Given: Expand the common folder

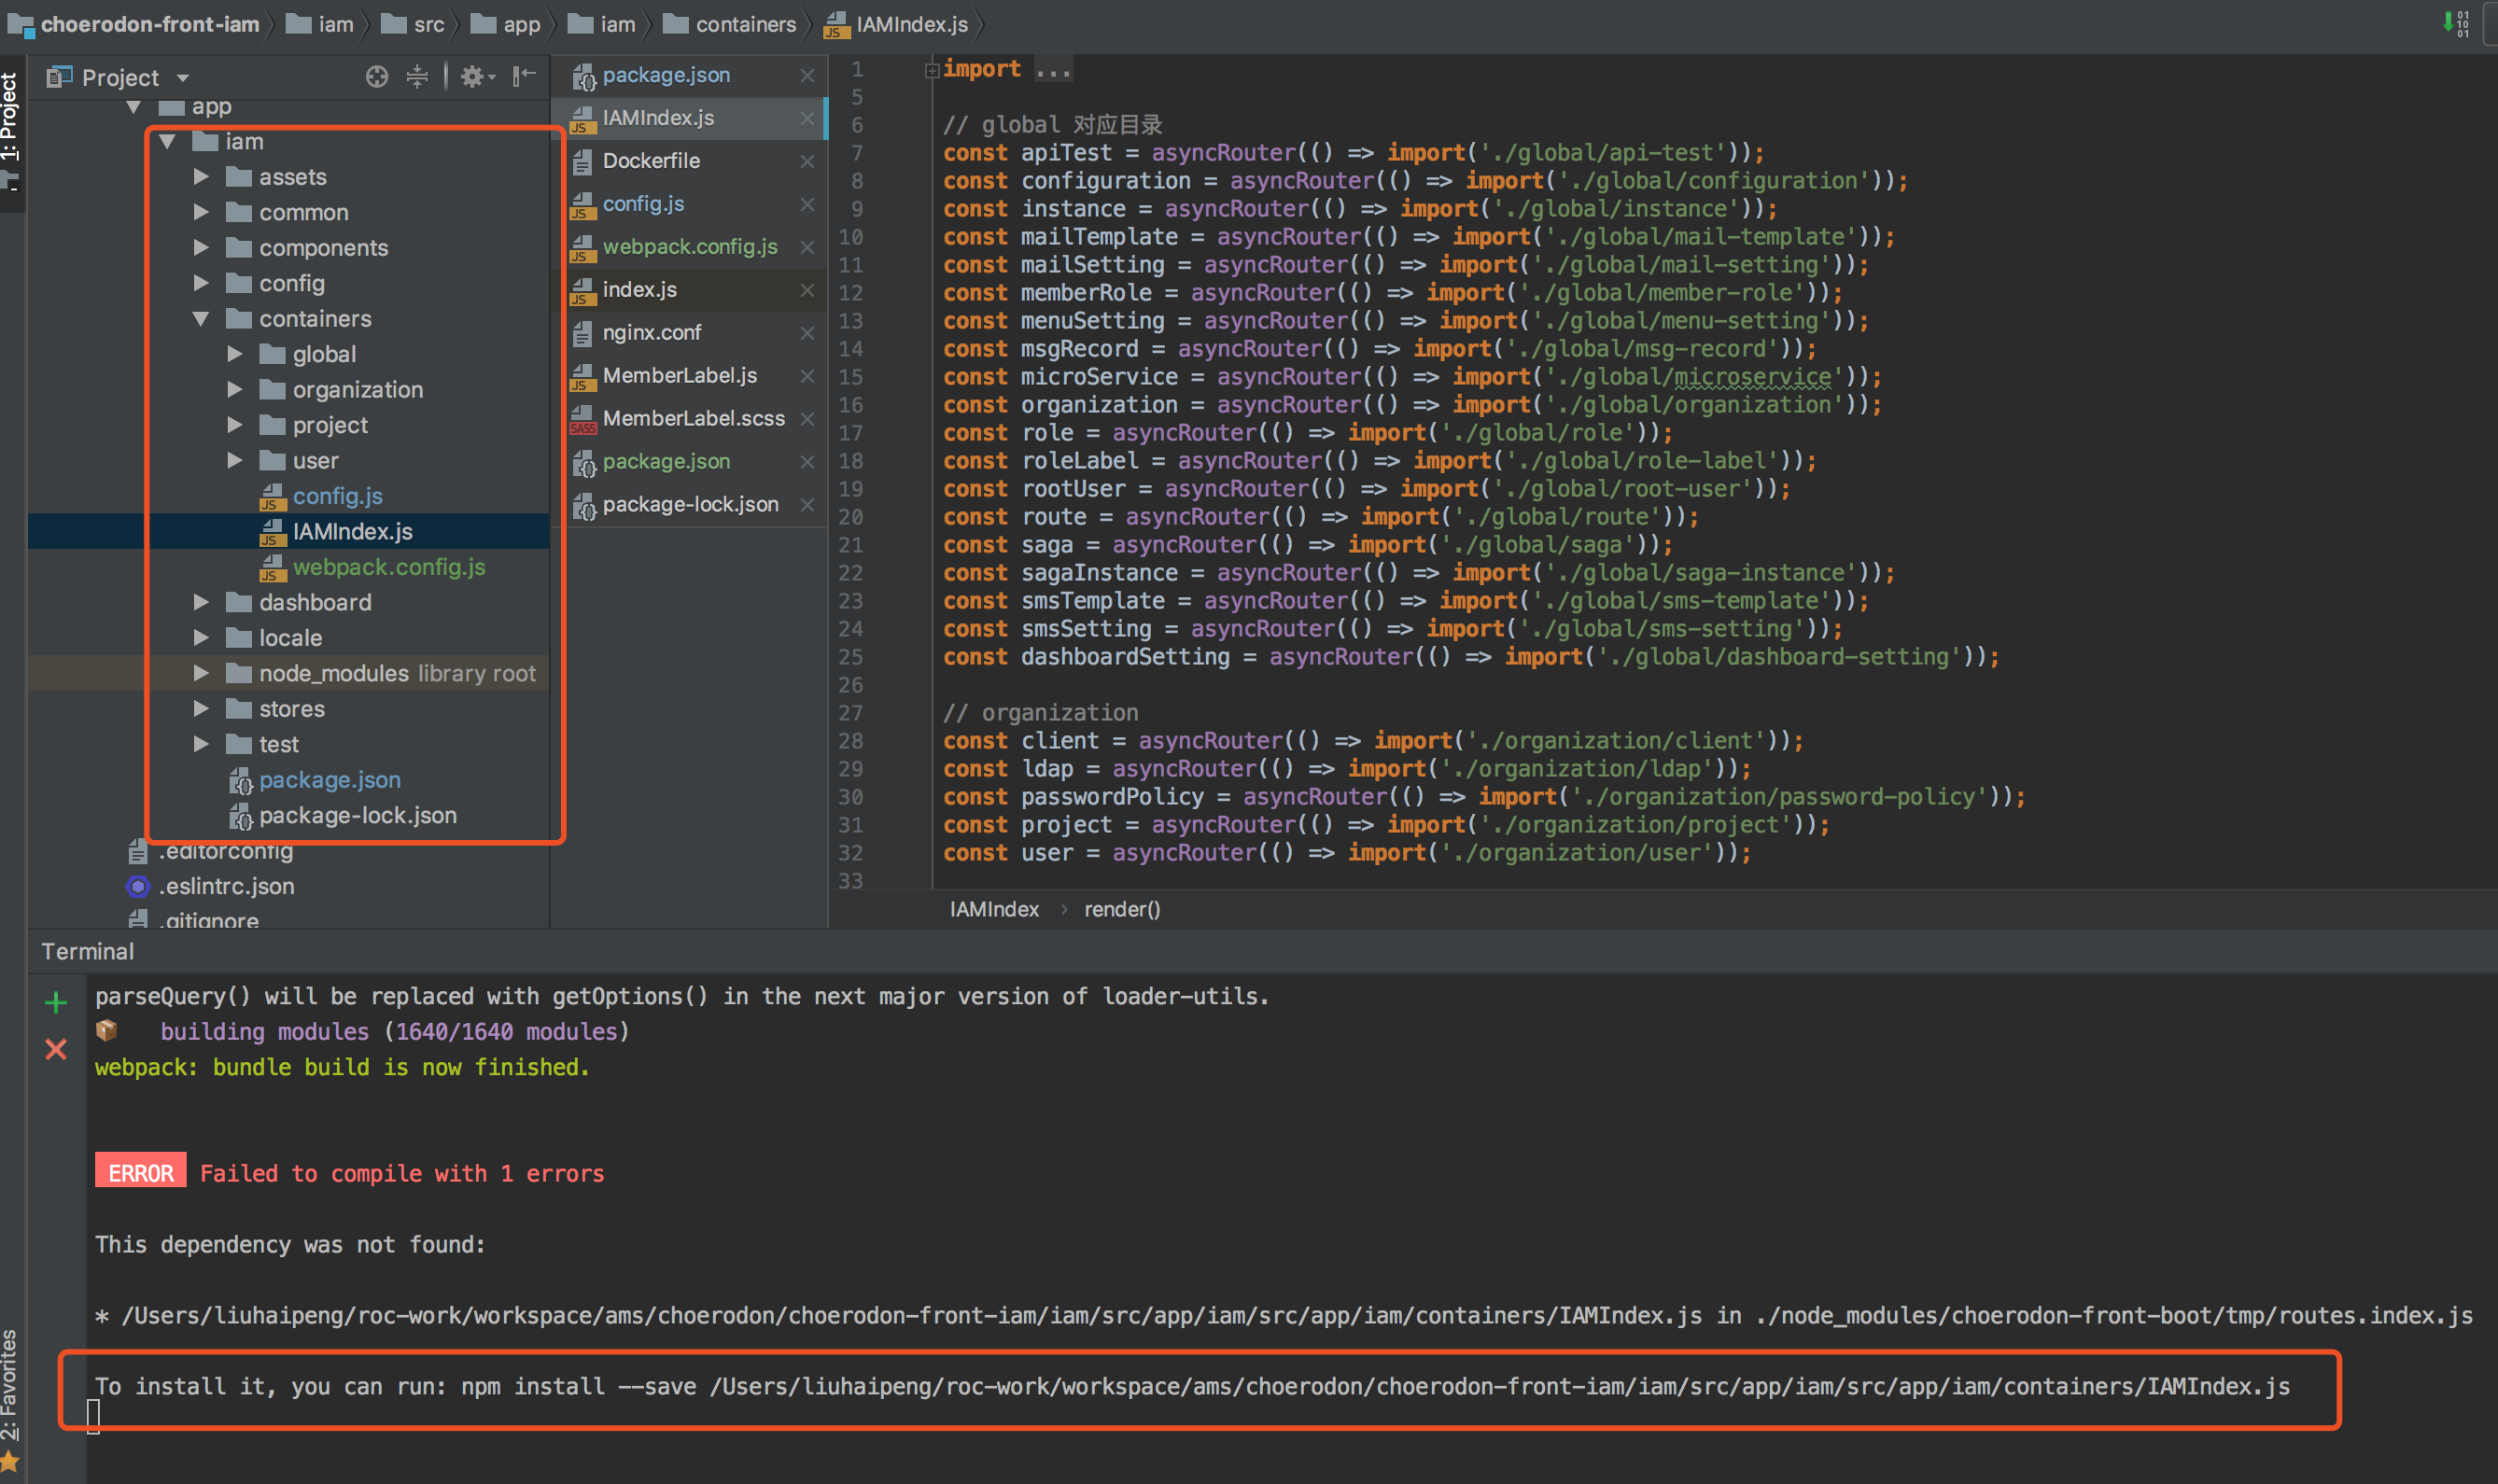Looking at the screenshot, I should [x=200, y=212].
